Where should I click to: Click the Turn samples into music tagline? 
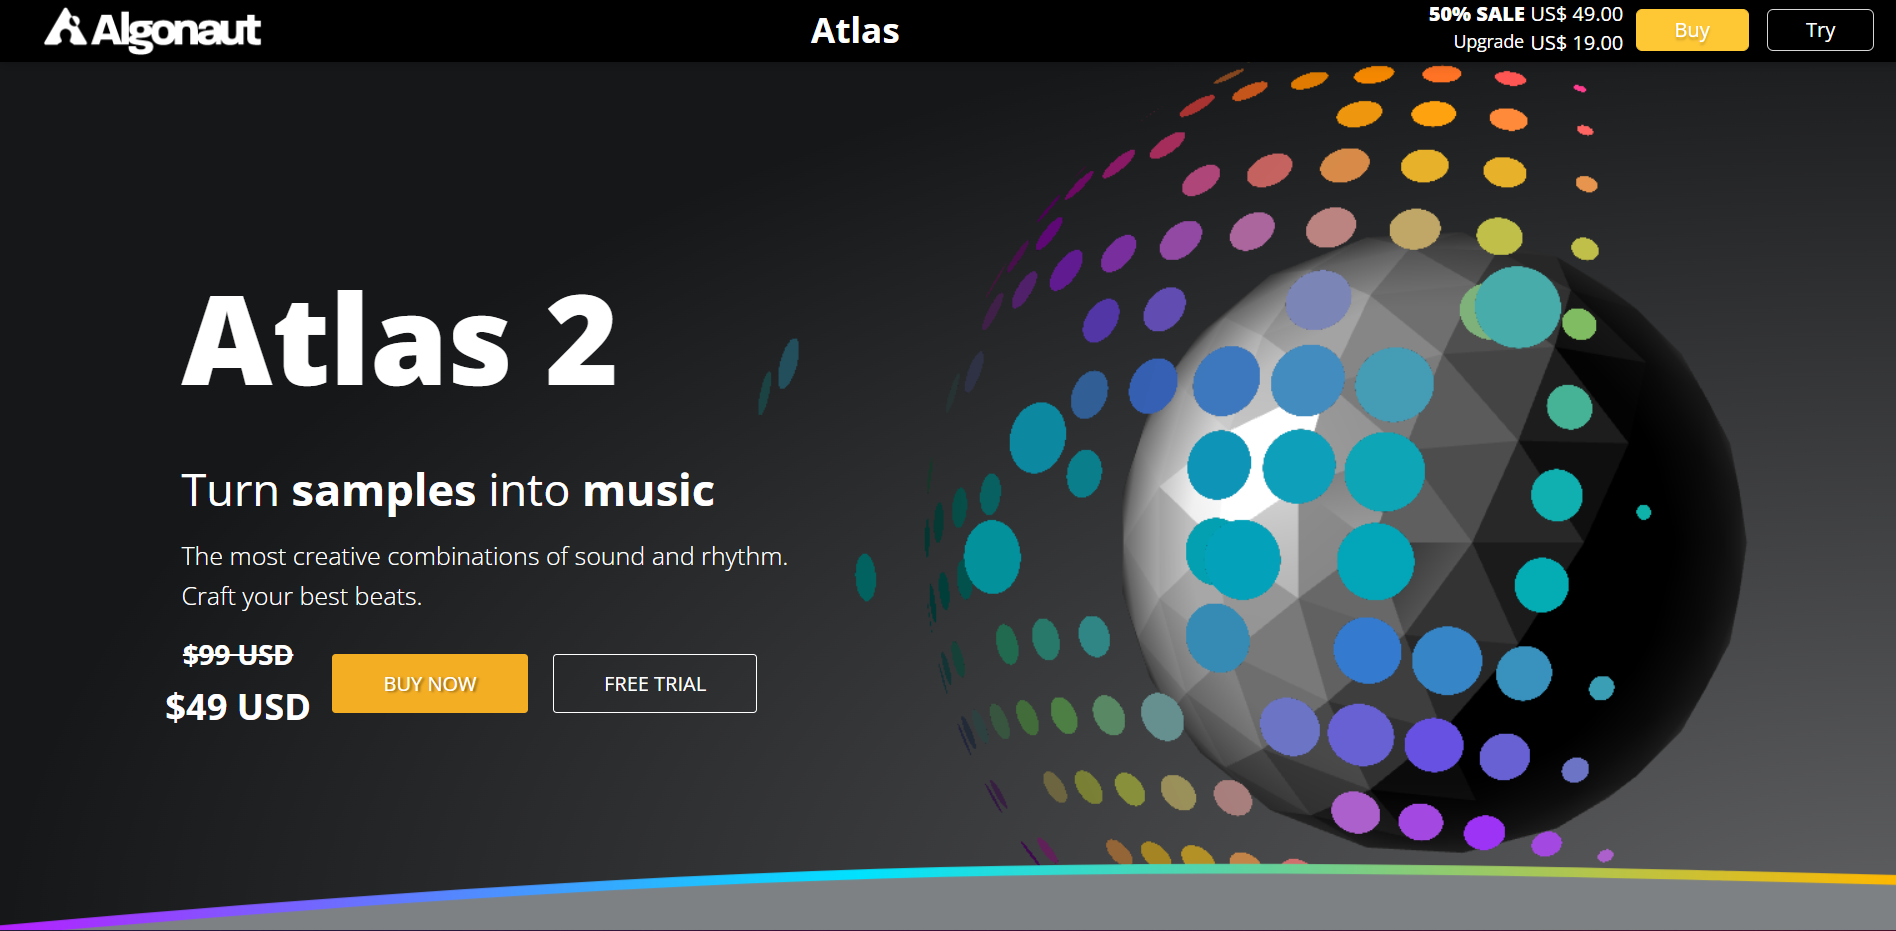point(448,491)
